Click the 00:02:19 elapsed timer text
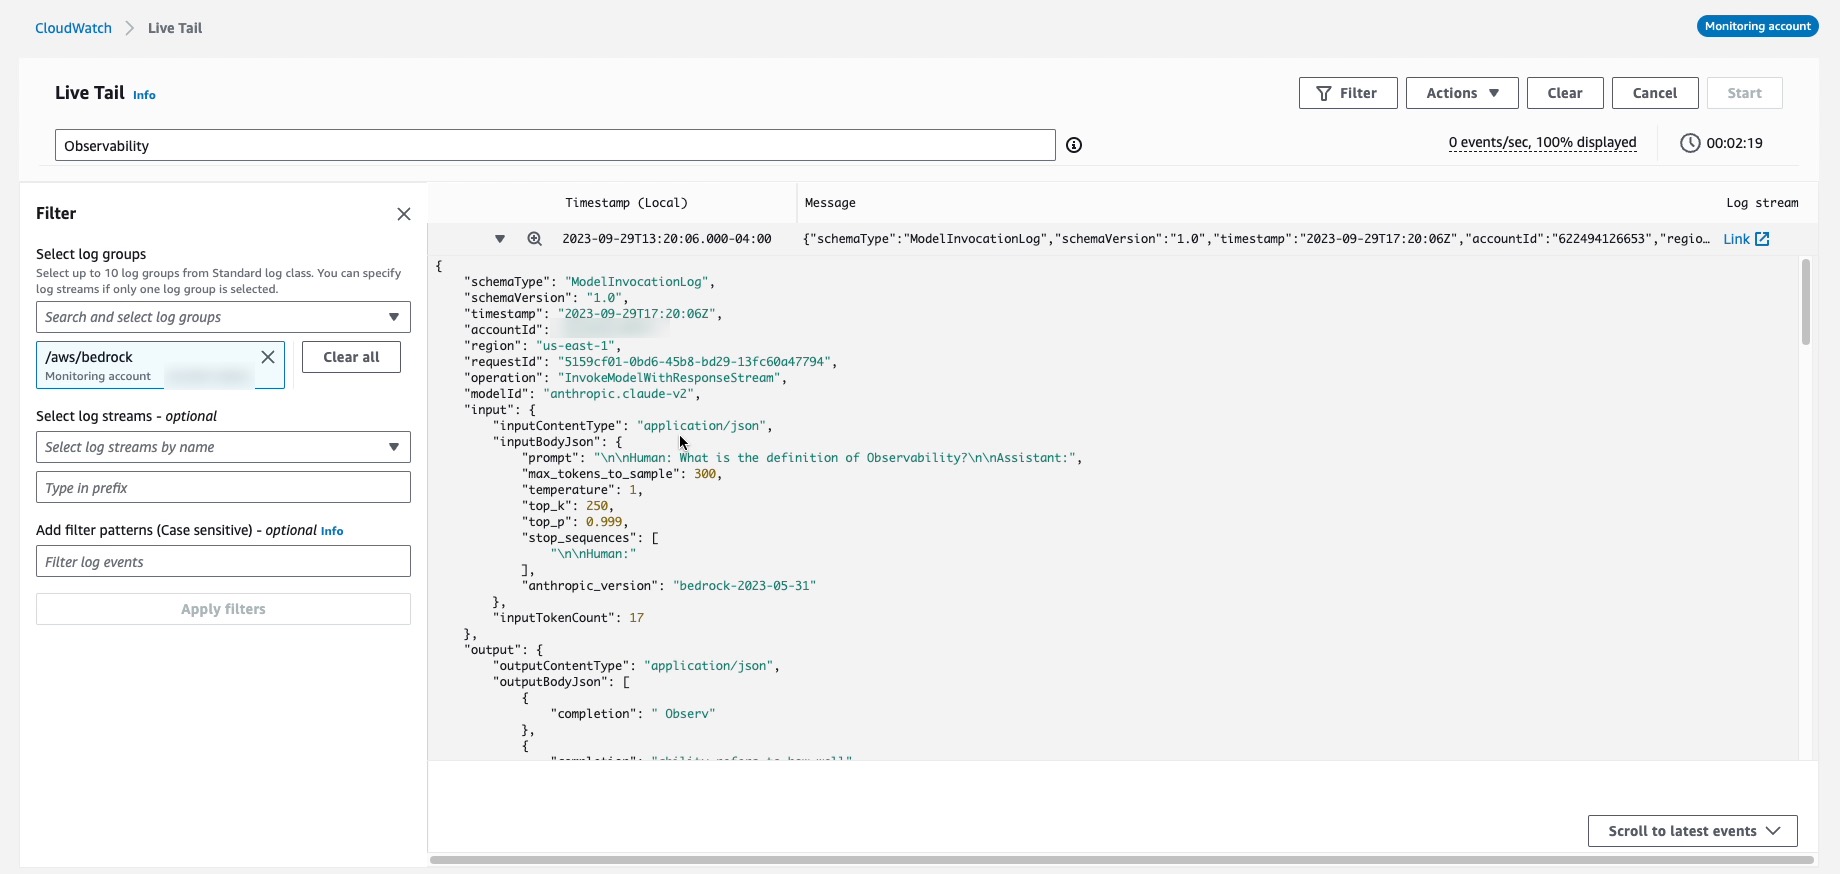Screen dimensions: 1840x874 (x=1735, y=143)
